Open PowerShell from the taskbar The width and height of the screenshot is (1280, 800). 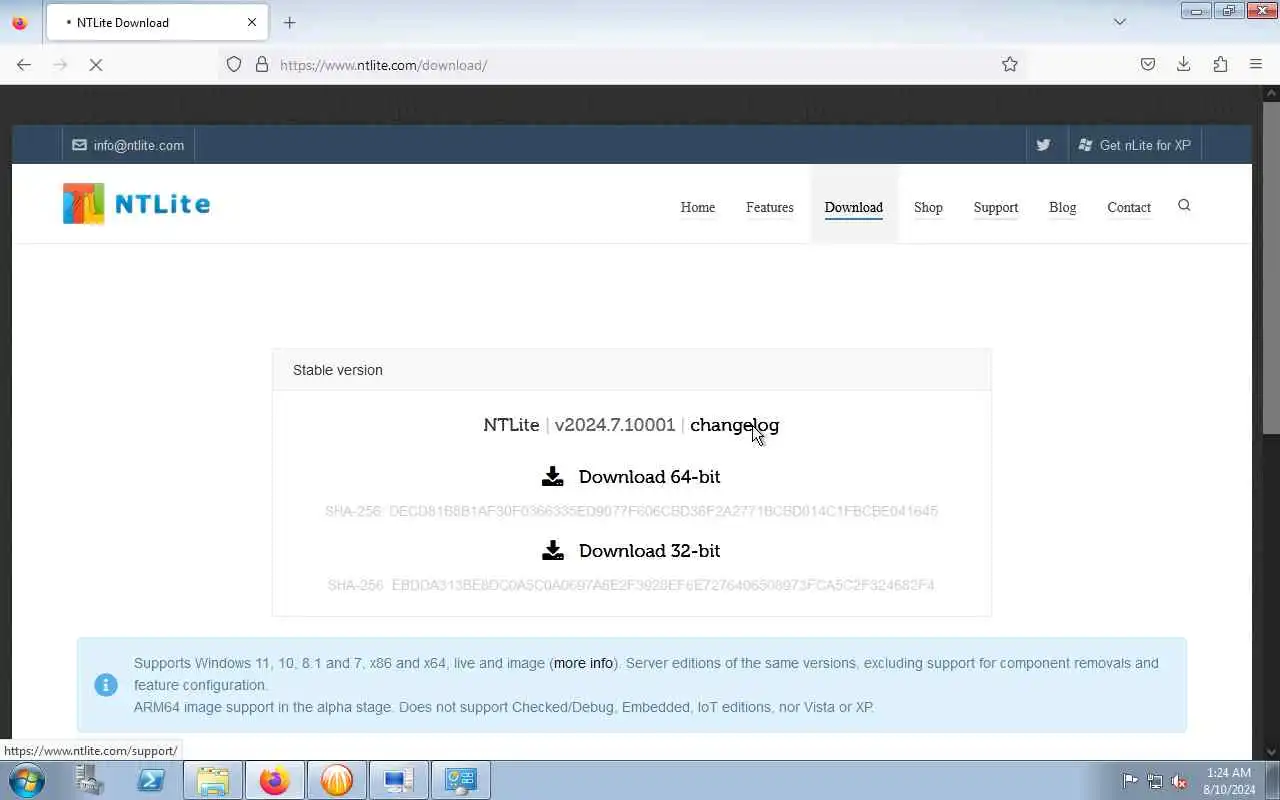click(x=151, y=780)
